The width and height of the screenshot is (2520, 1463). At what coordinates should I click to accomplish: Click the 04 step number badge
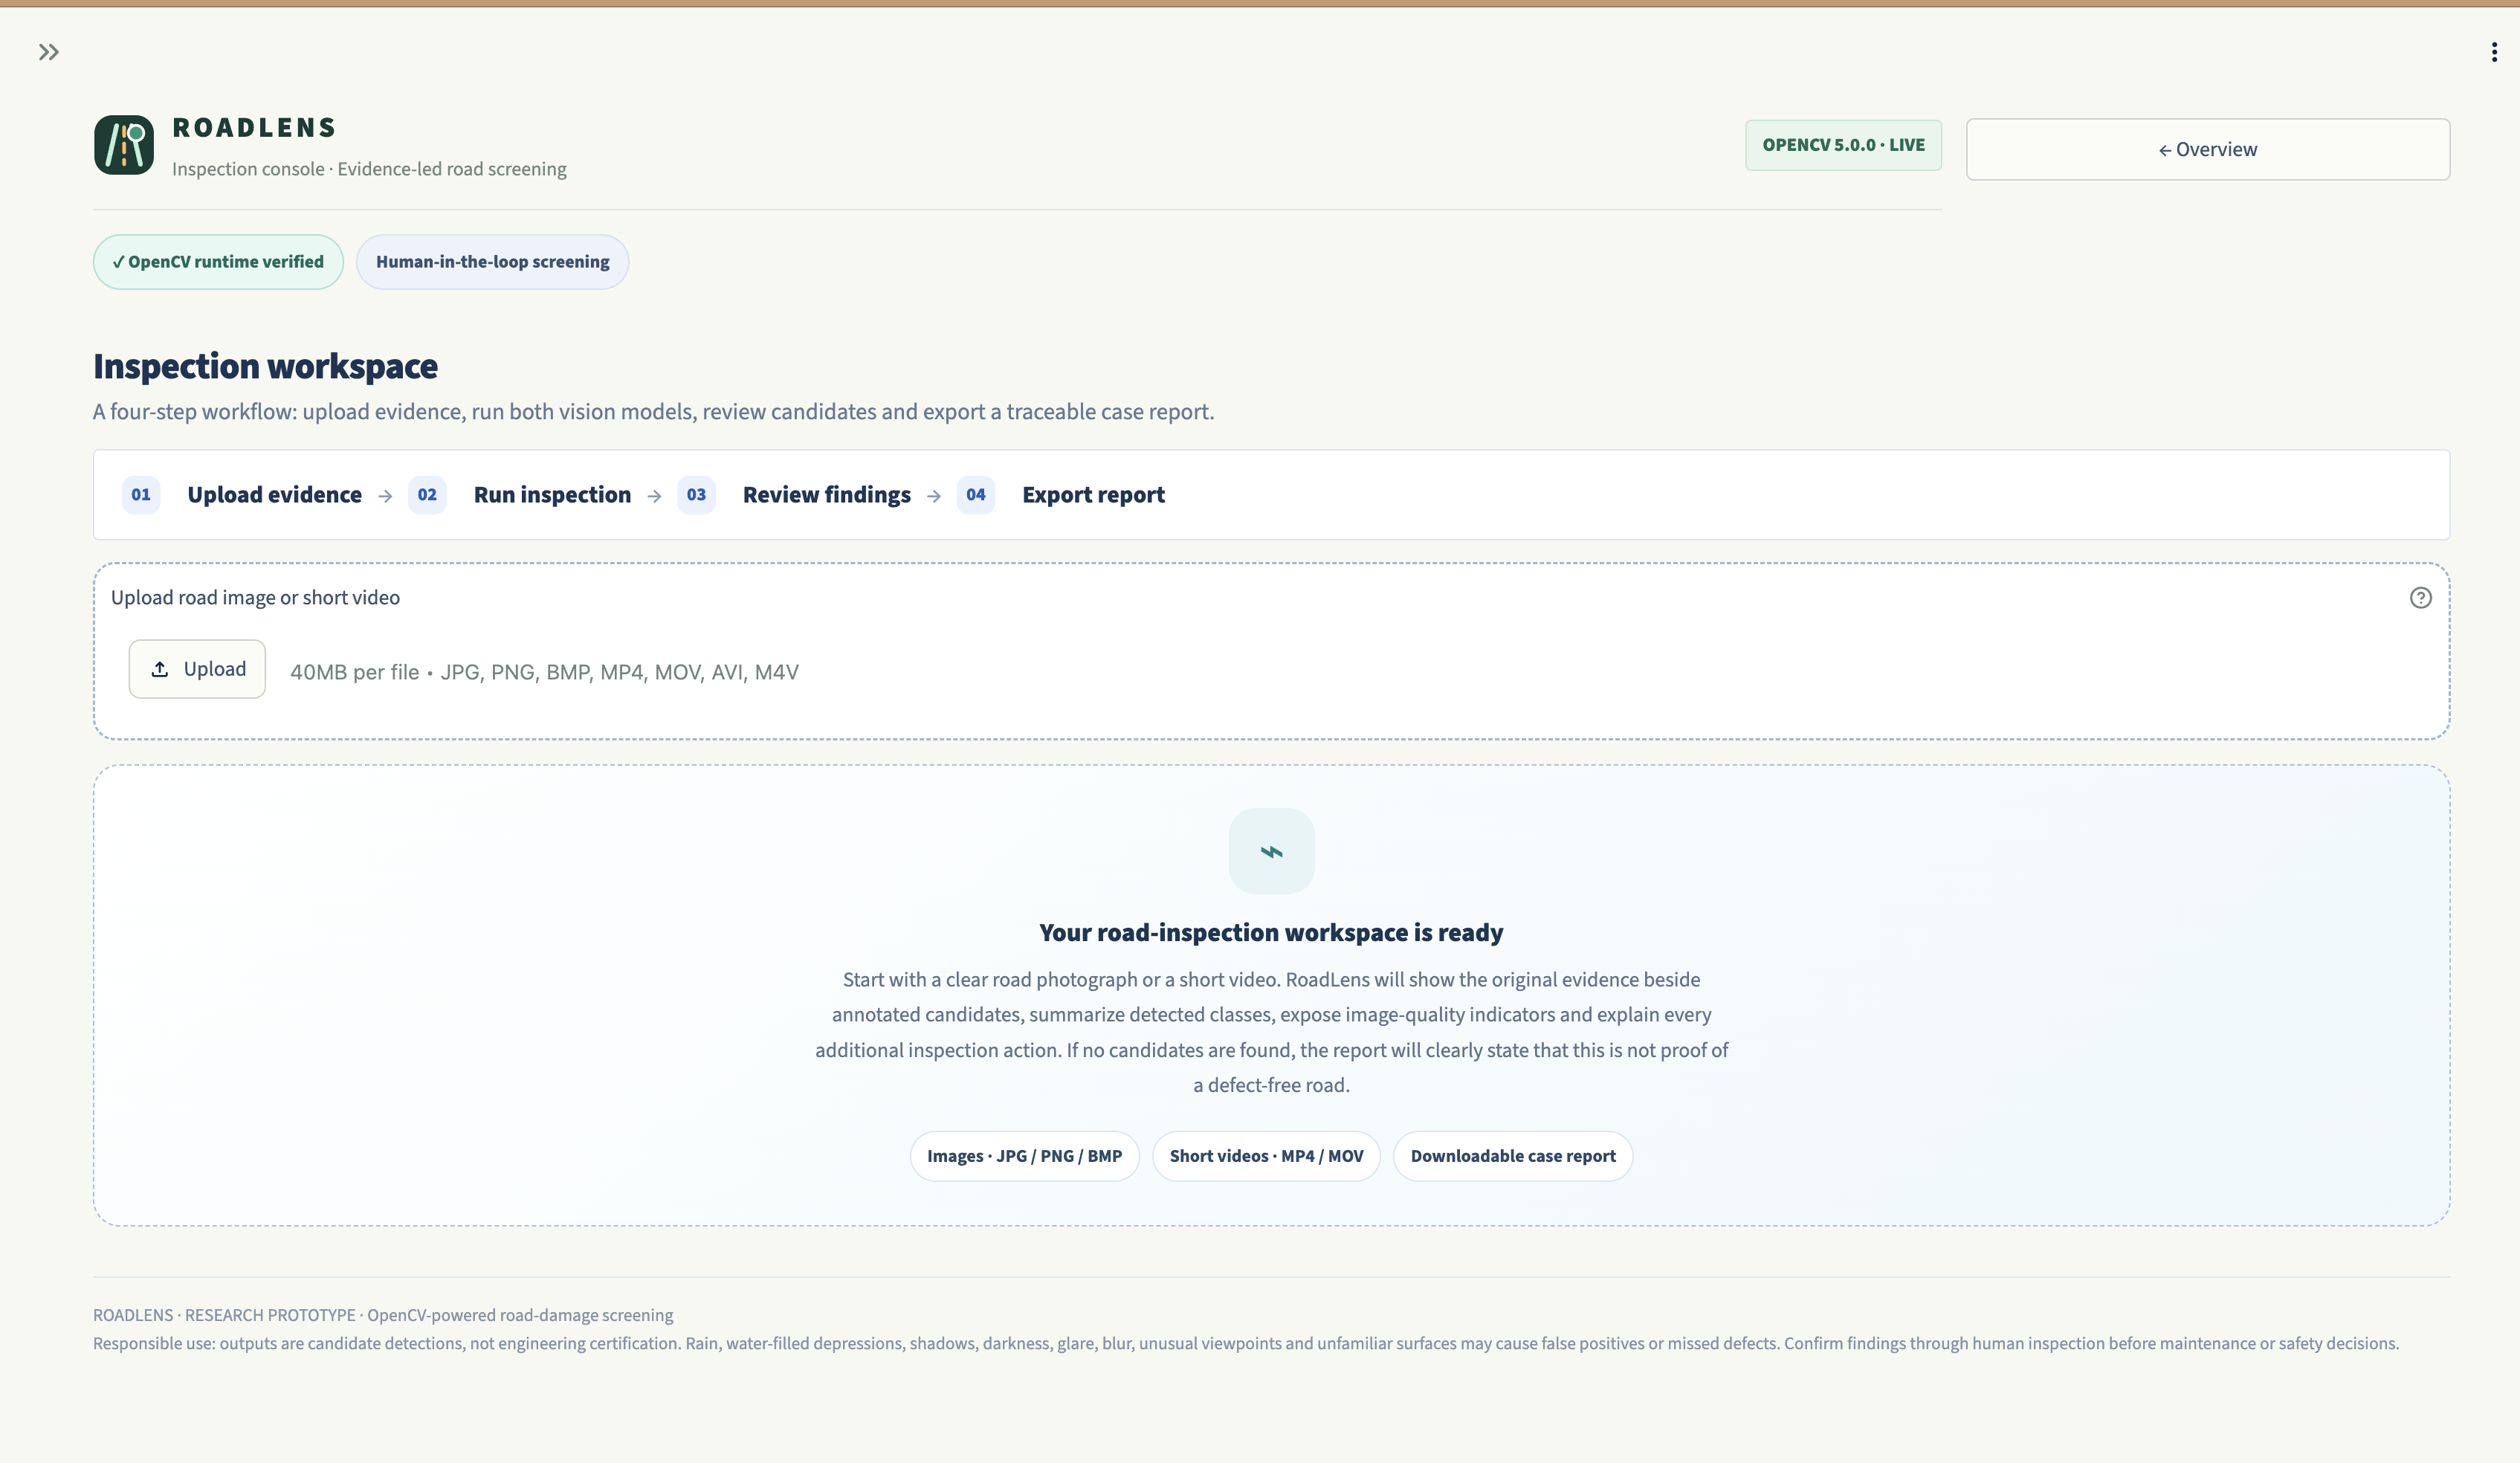pyautogui.click(x=976, y=495)
